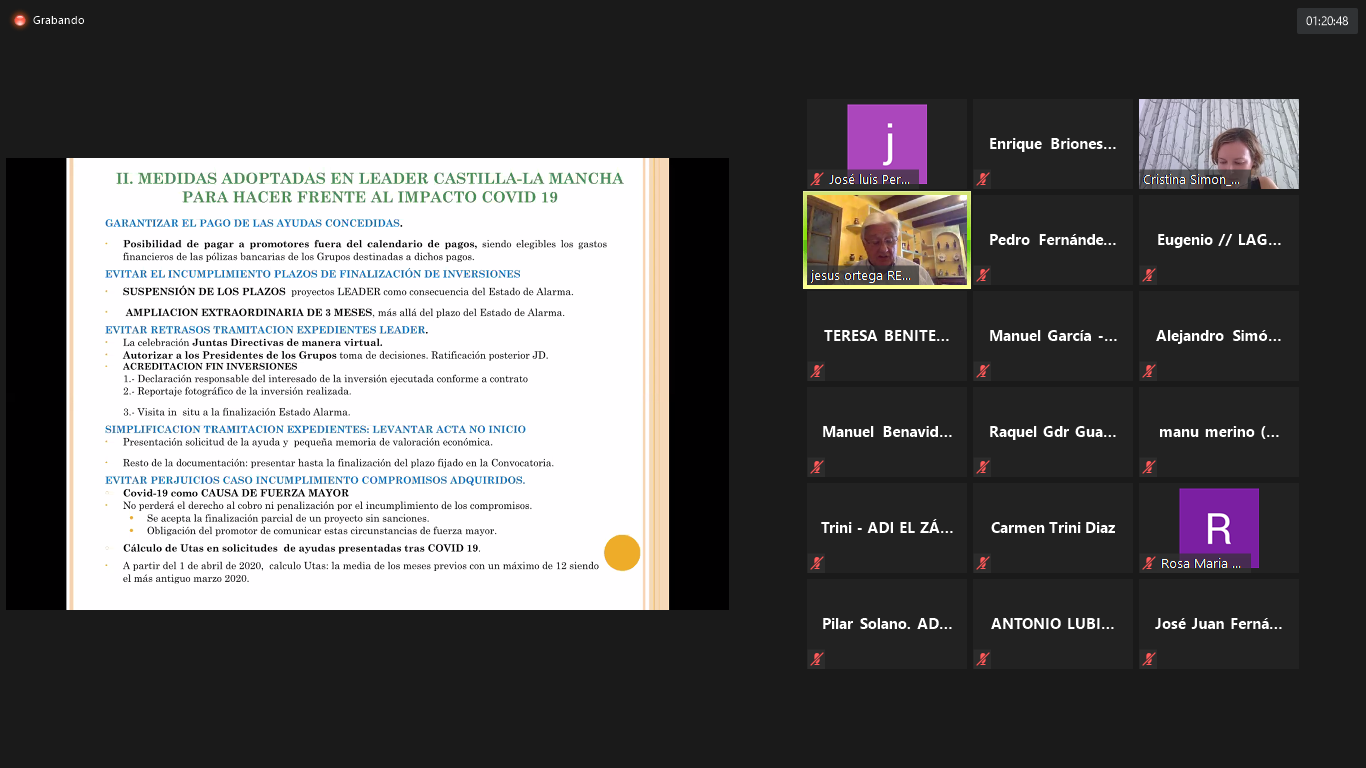Click the red recording indicator icon
The height and width of the screenshot is (768, 1366).
pyautogui.click(x=19, y=20)
